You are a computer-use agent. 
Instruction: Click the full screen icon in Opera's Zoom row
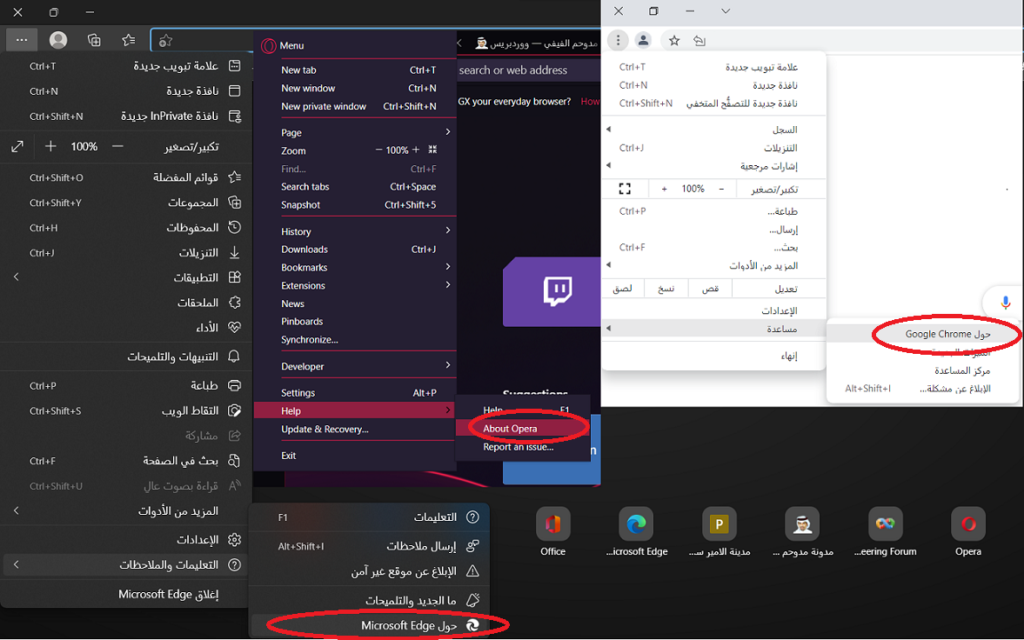point(432,150)
